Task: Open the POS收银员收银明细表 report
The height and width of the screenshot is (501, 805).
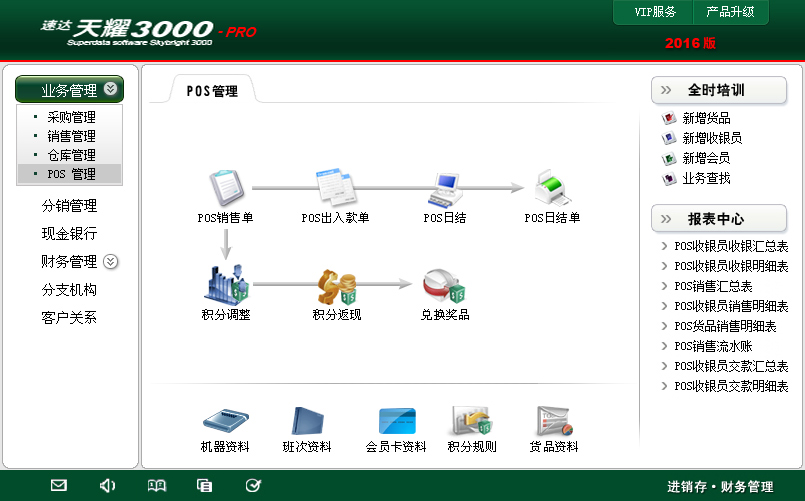Action: click(731, 266)
